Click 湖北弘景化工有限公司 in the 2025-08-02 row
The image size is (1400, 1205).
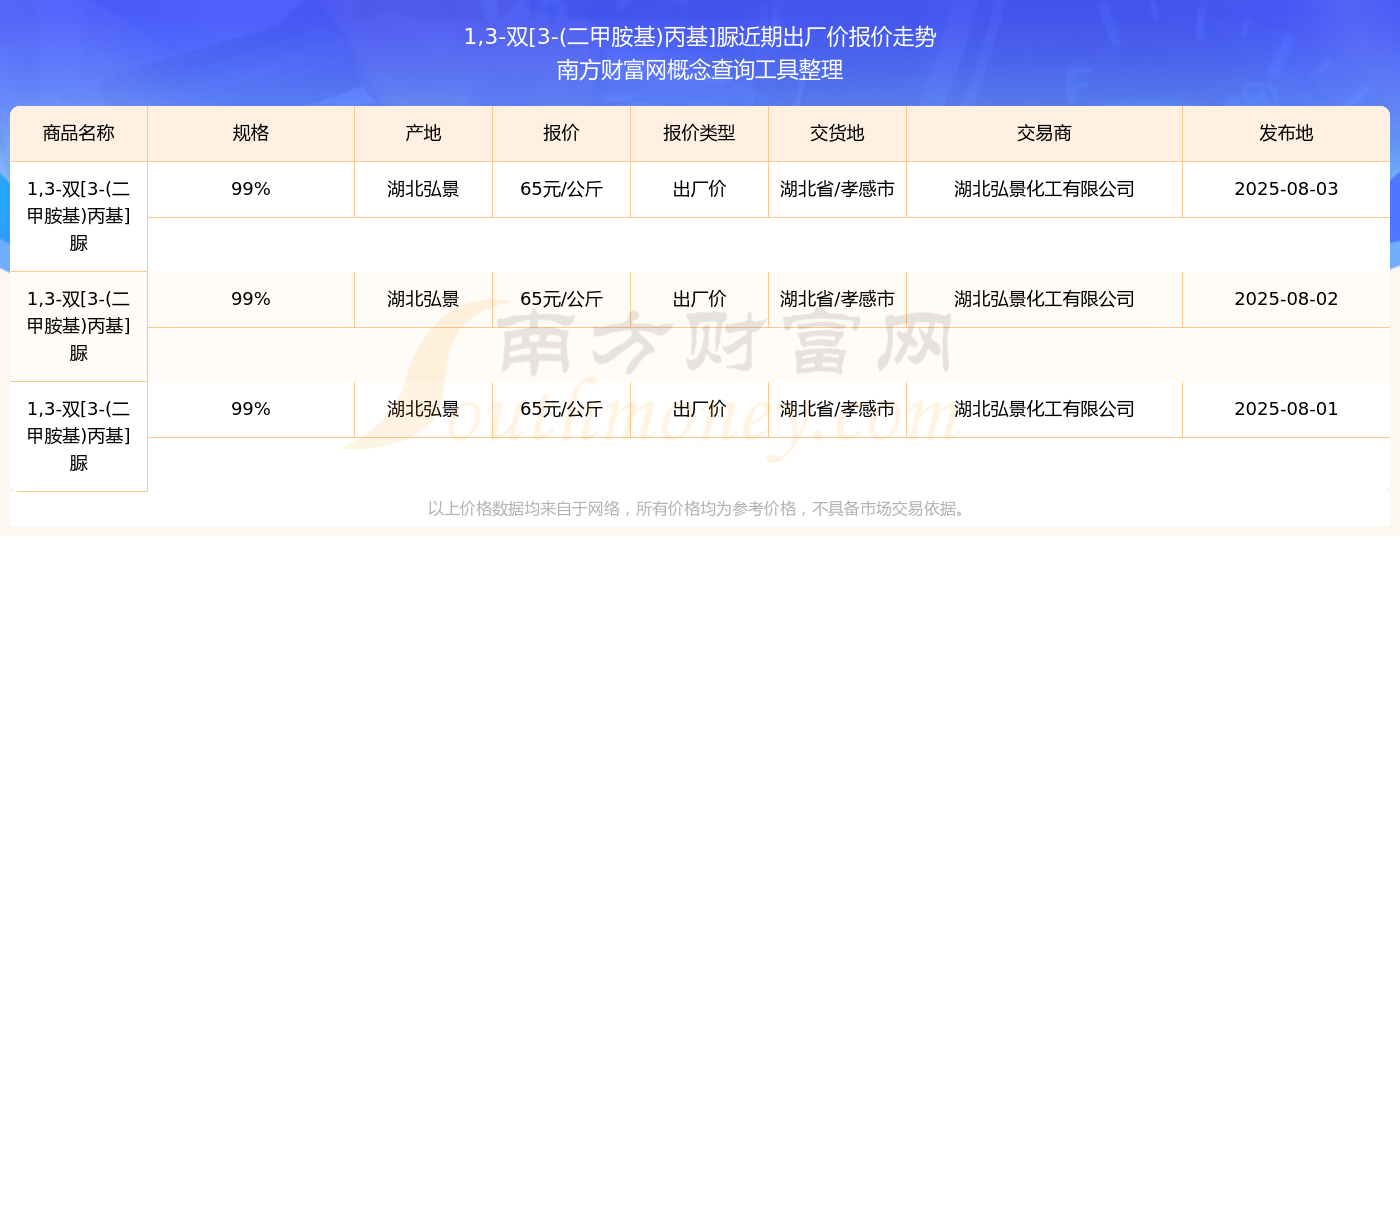(1044, 299)
